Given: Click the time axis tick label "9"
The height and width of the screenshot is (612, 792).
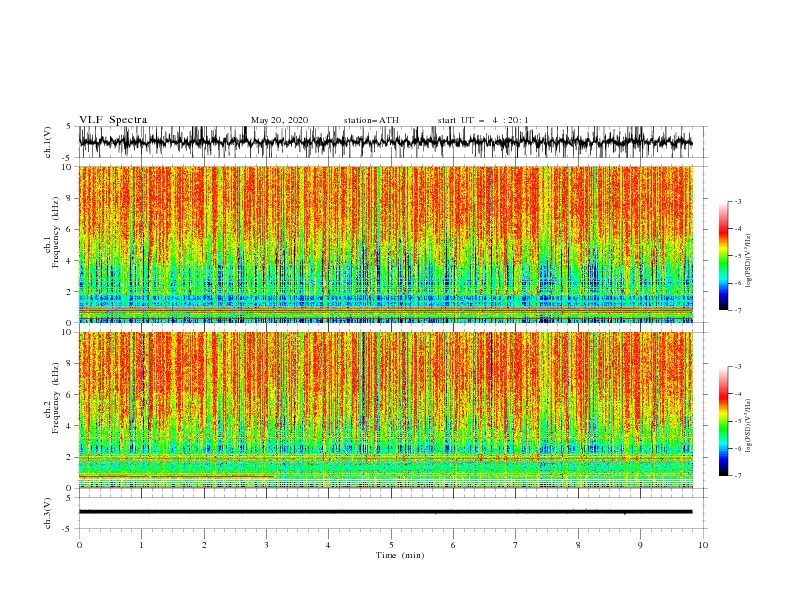Looking at the screenshot, I should (x=640, y=545).
